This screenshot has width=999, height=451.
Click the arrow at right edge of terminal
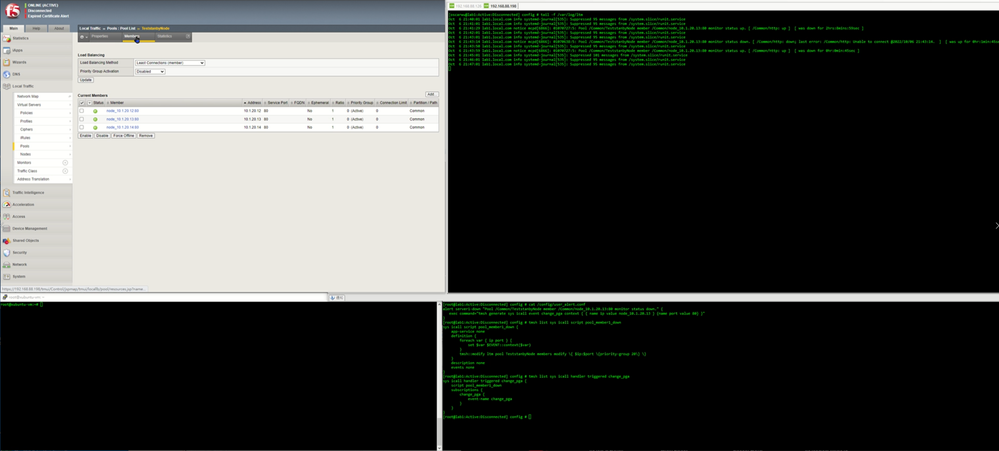click(x=996, y=226)
